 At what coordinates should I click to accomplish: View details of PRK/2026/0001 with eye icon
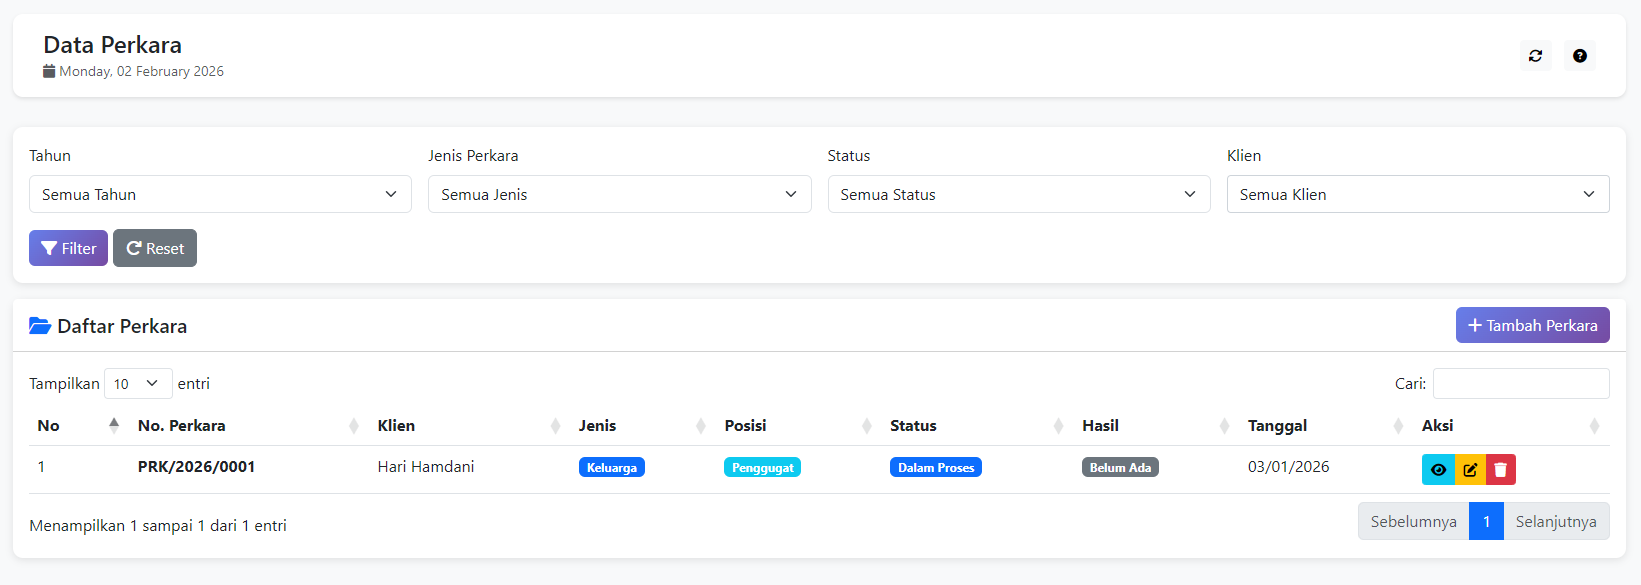pos(1438,470)
